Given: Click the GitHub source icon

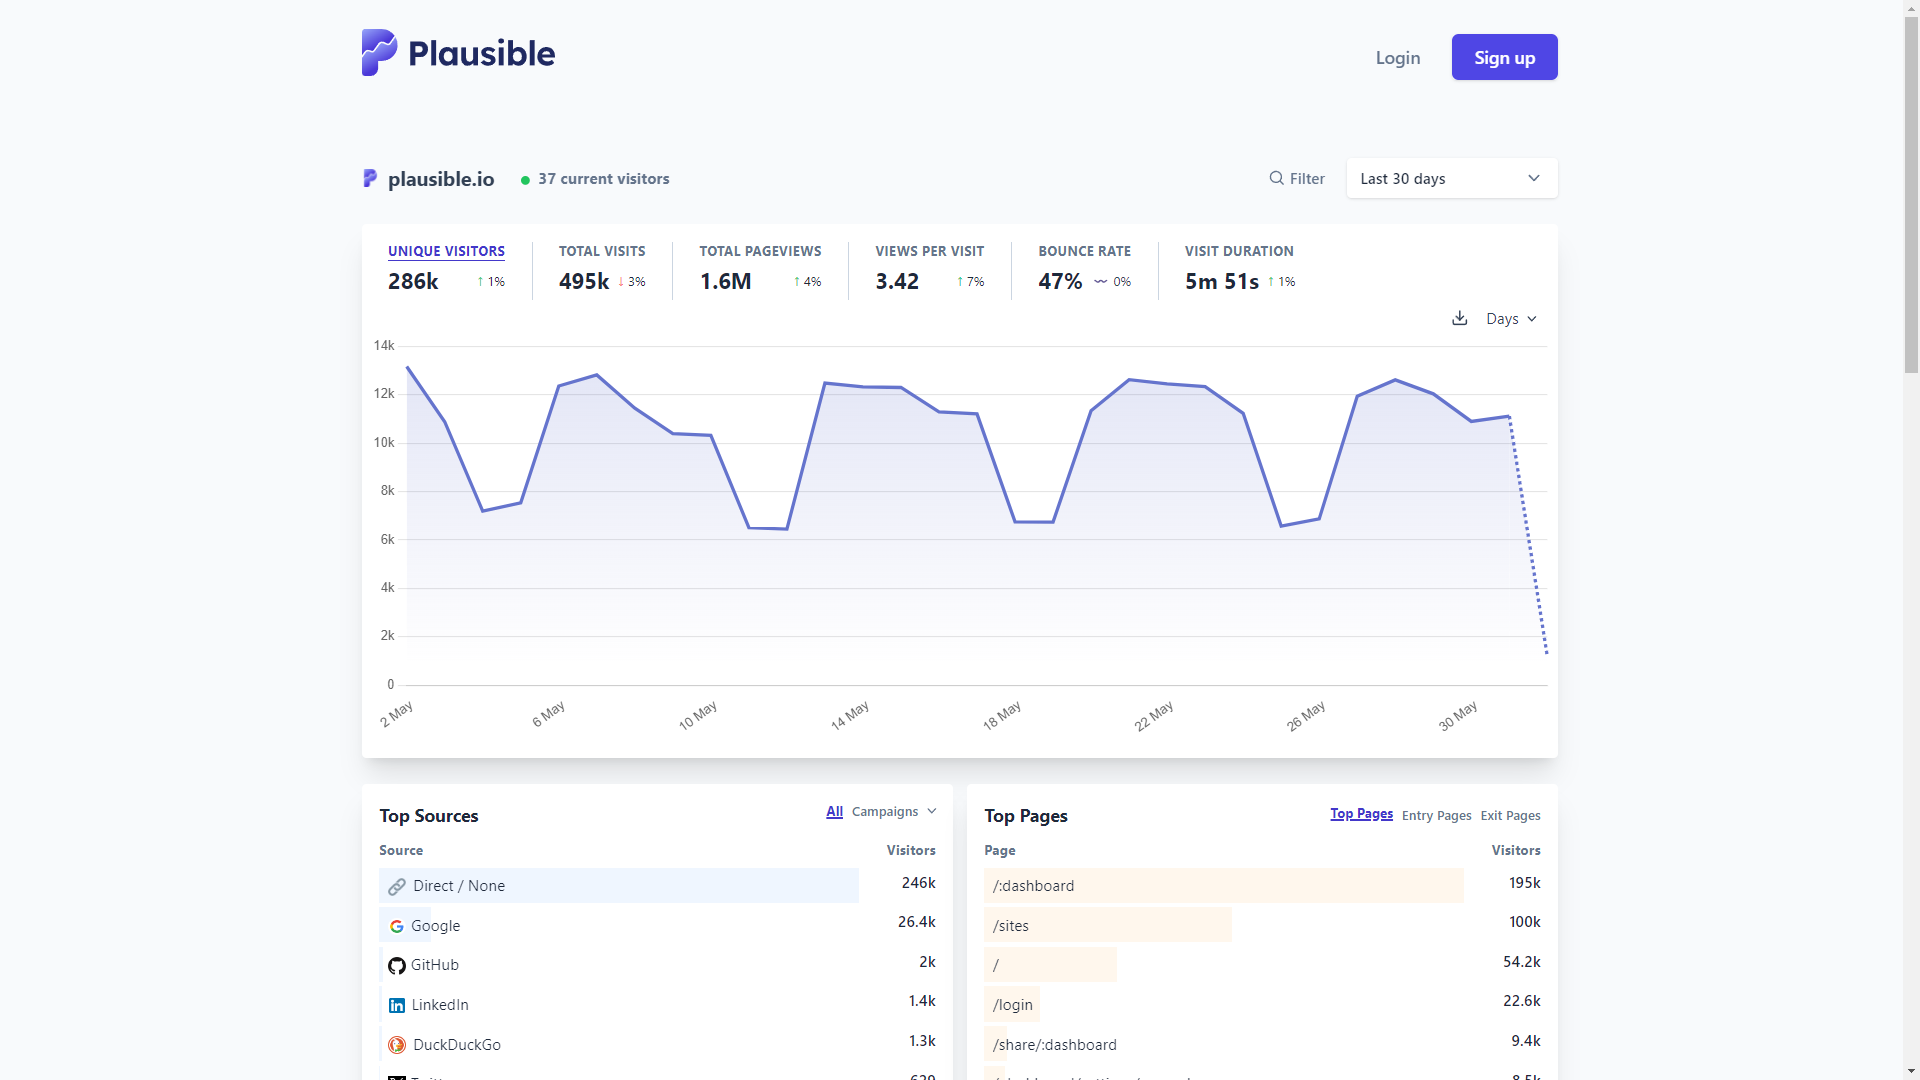Looking at the screenshot, I should pyautogui.click(x=397, y=965).
